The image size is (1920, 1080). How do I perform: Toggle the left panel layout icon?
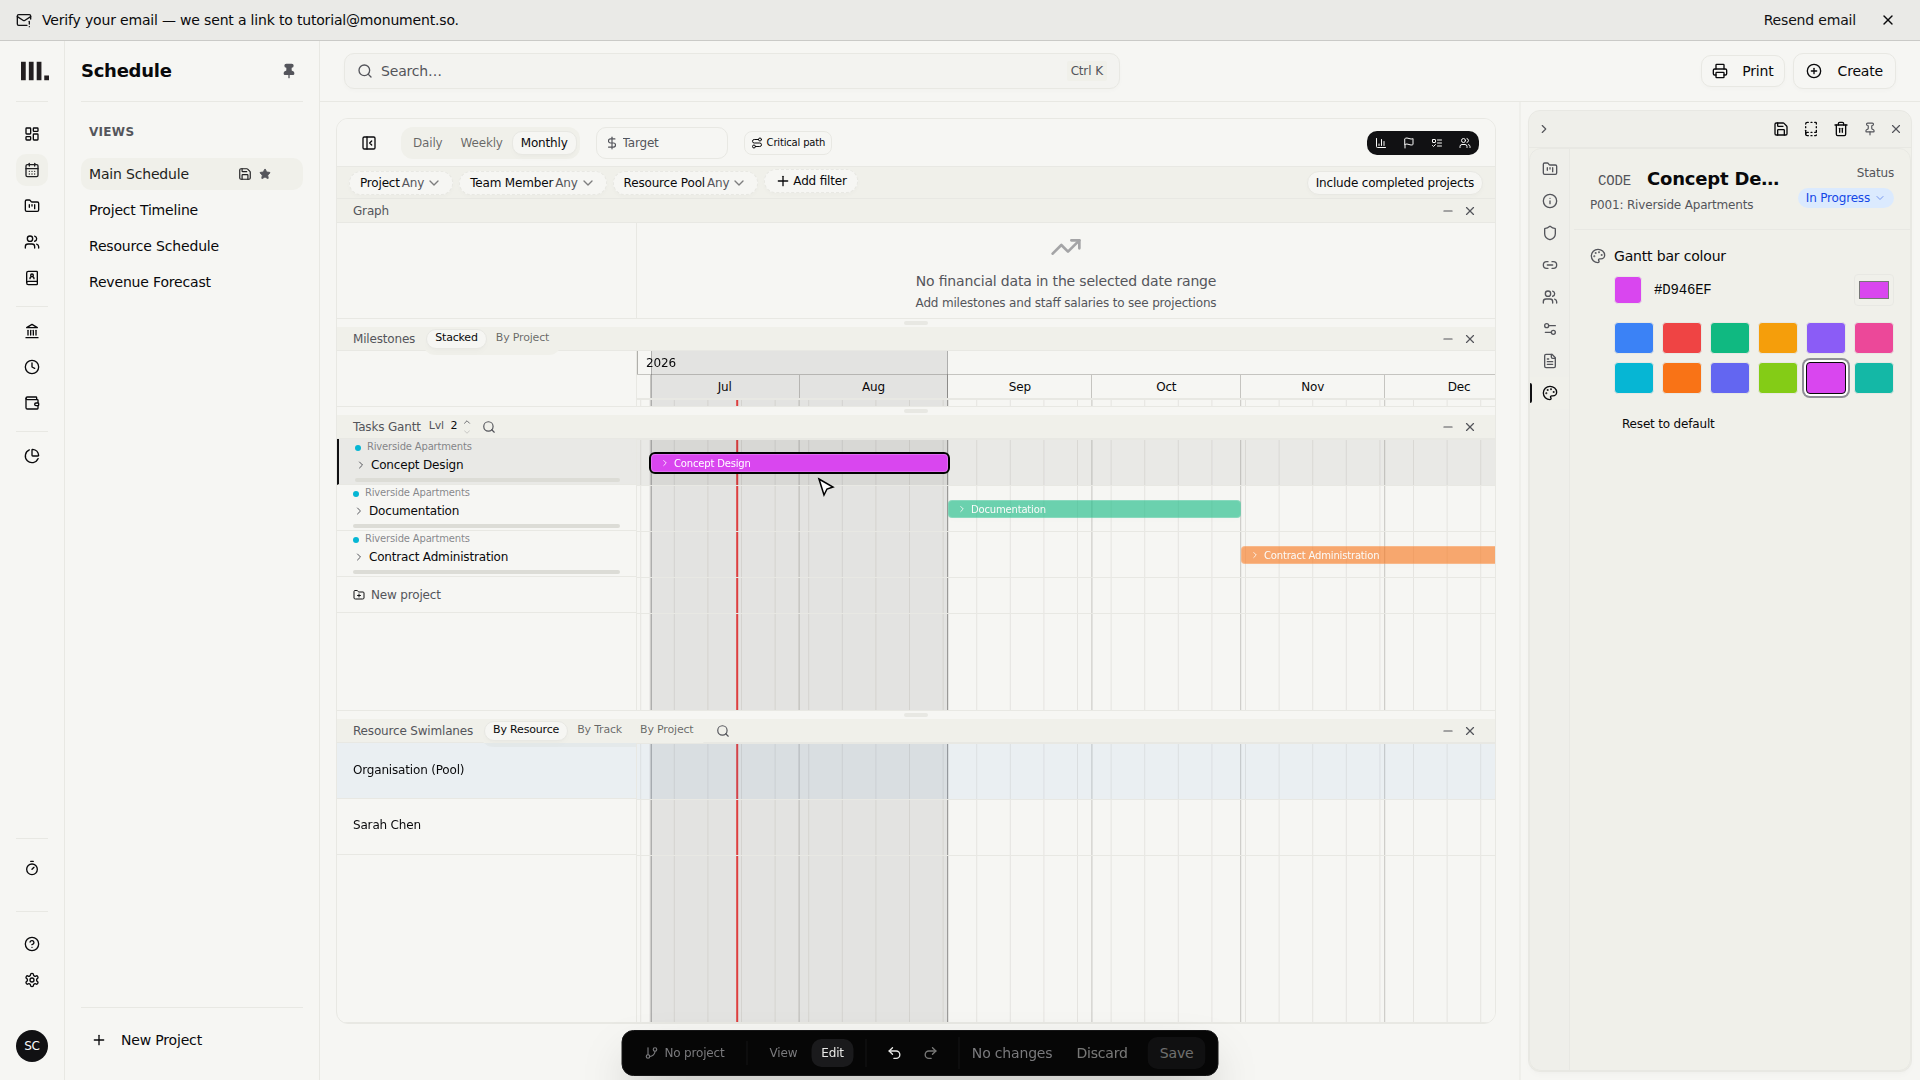coord(369,143)
